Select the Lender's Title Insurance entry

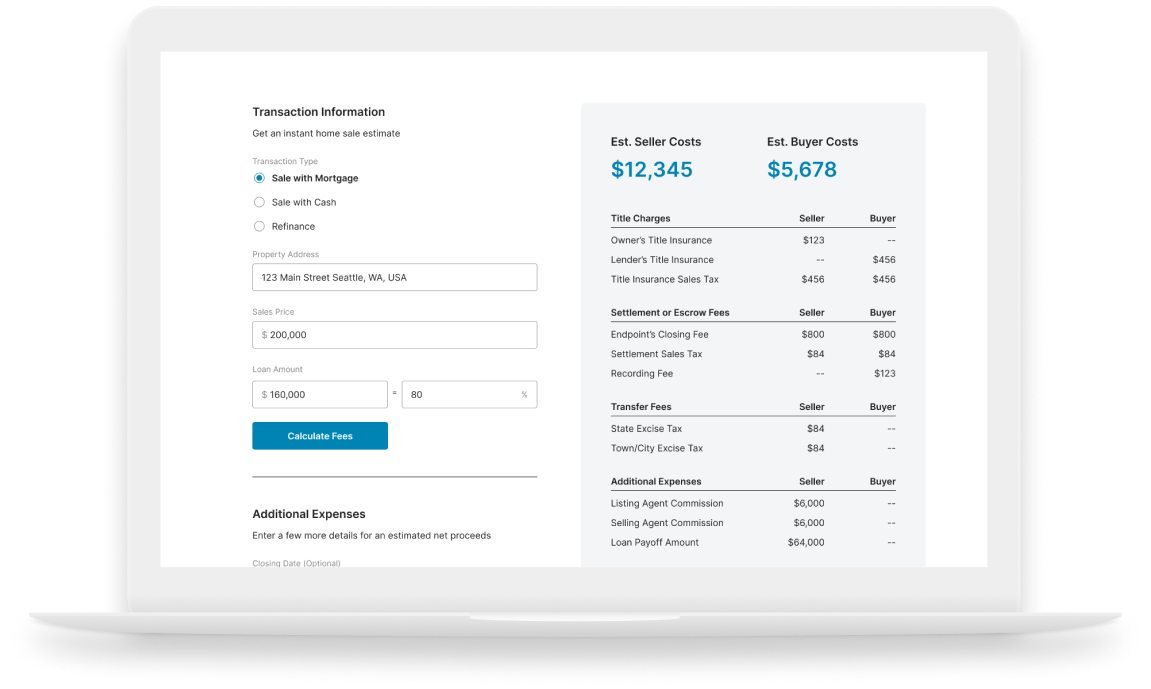point(663,259)
